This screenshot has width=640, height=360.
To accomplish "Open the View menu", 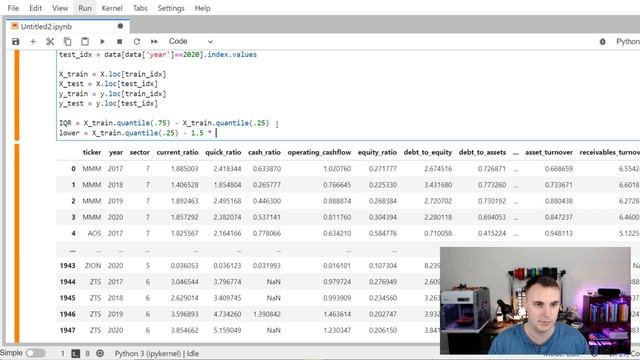I will pos(60,8).
